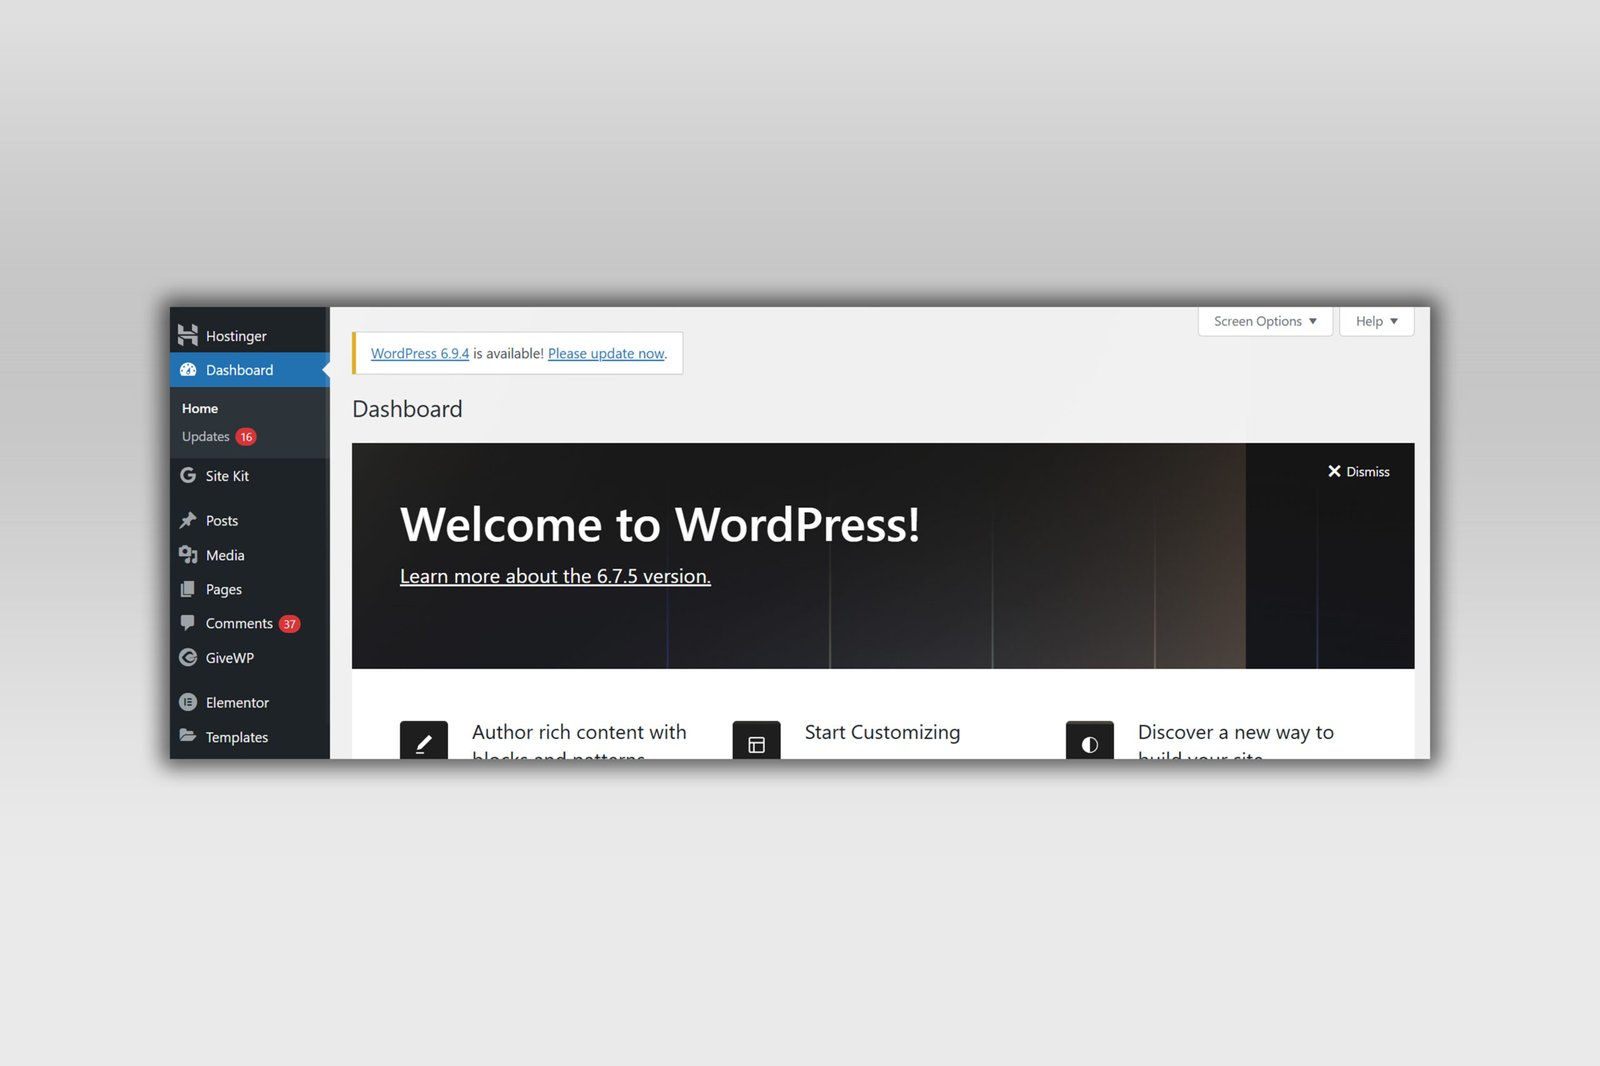
Task: Click the Comments speech bubble icon
Action: (188, 623)
